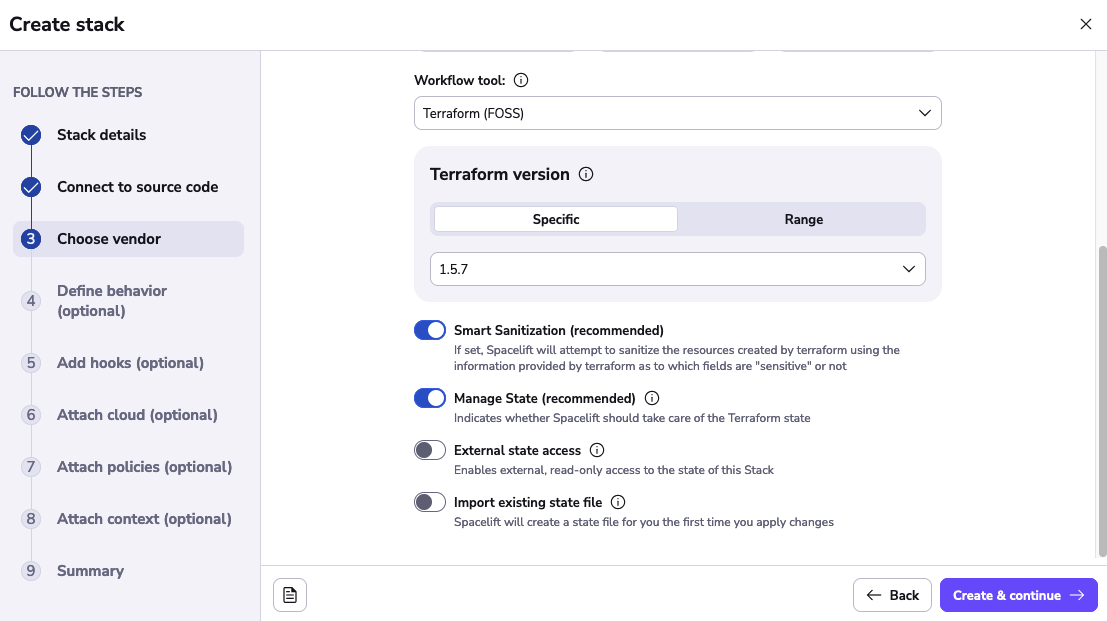Click info icon next to Import existing state file
The image size is (1107, 621).
point(618,503)
